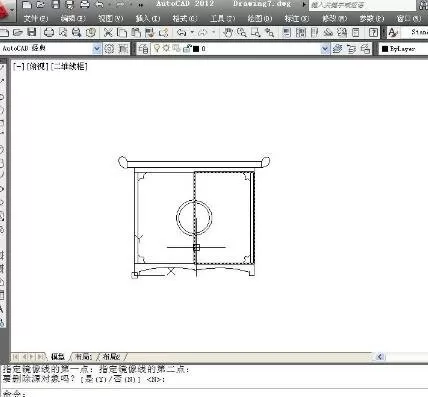The width and height of the screenshot is (428, 397).
Task: Click Make Object's Layer Current icon
Action: [x=337, y=49]
